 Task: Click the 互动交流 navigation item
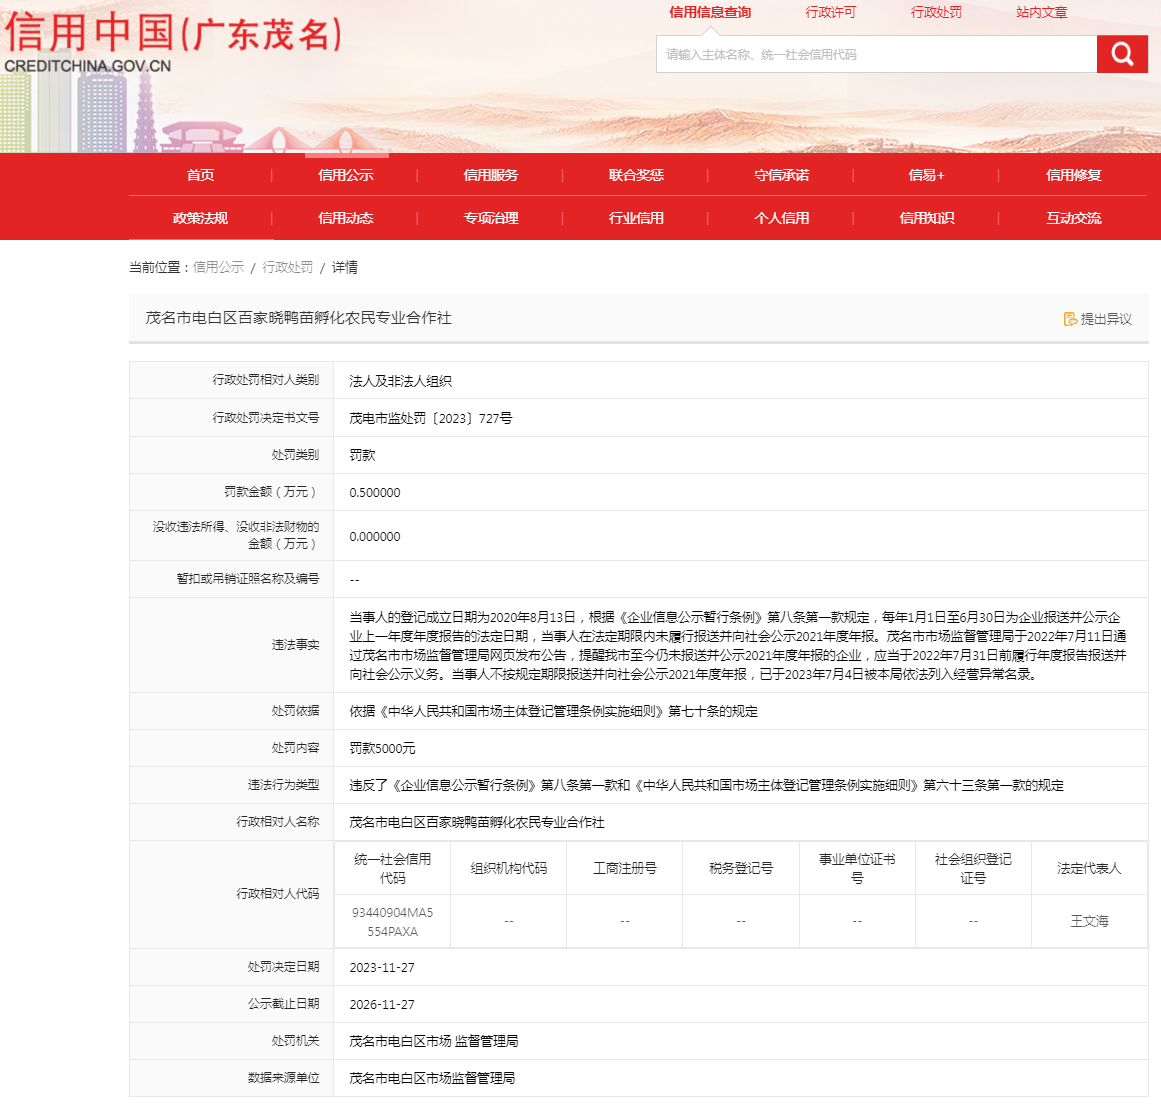(1073, 218)
